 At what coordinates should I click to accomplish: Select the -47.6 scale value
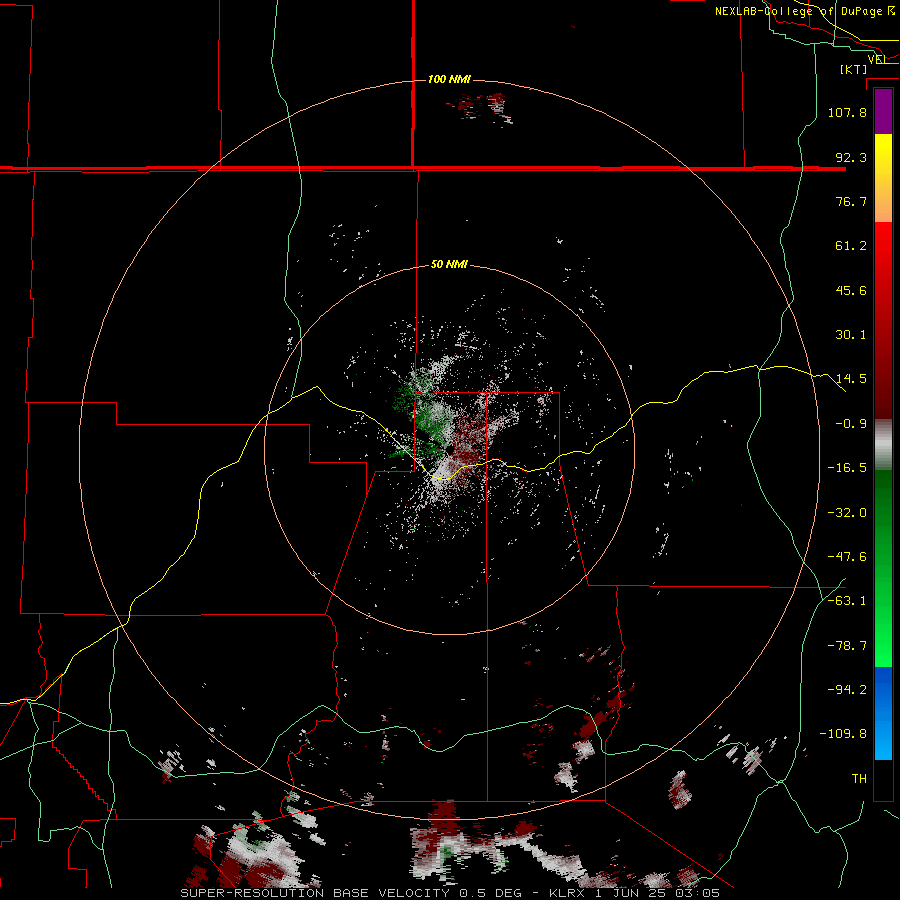[847, 557]
